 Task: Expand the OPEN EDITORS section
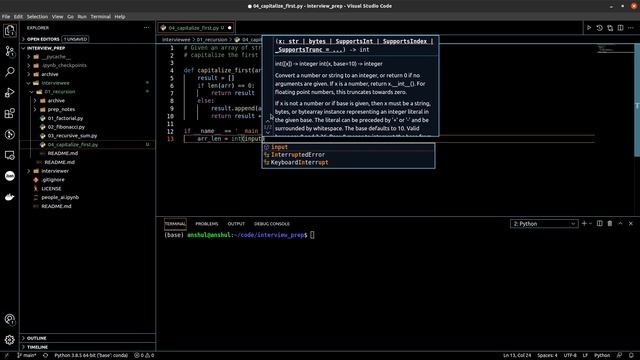[43, 39]
